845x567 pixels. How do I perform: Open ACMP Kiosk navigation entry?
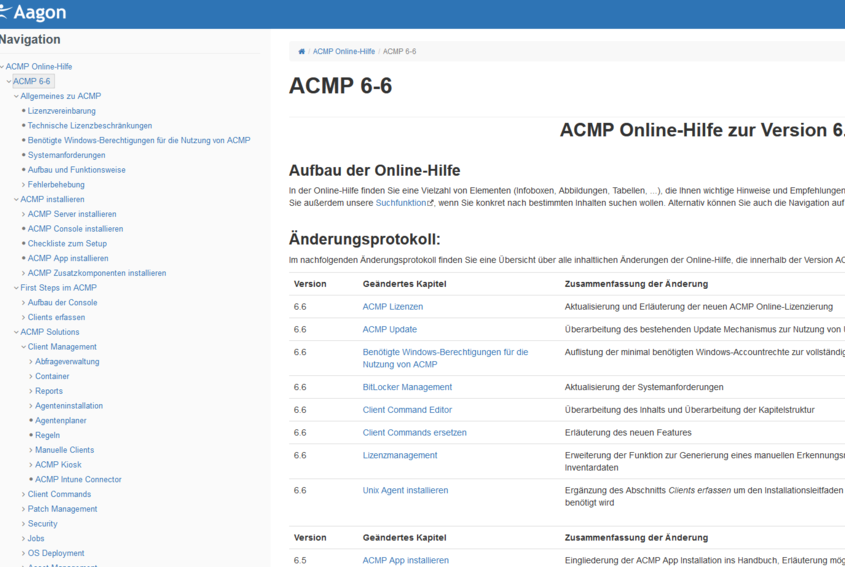coord(58,465)
